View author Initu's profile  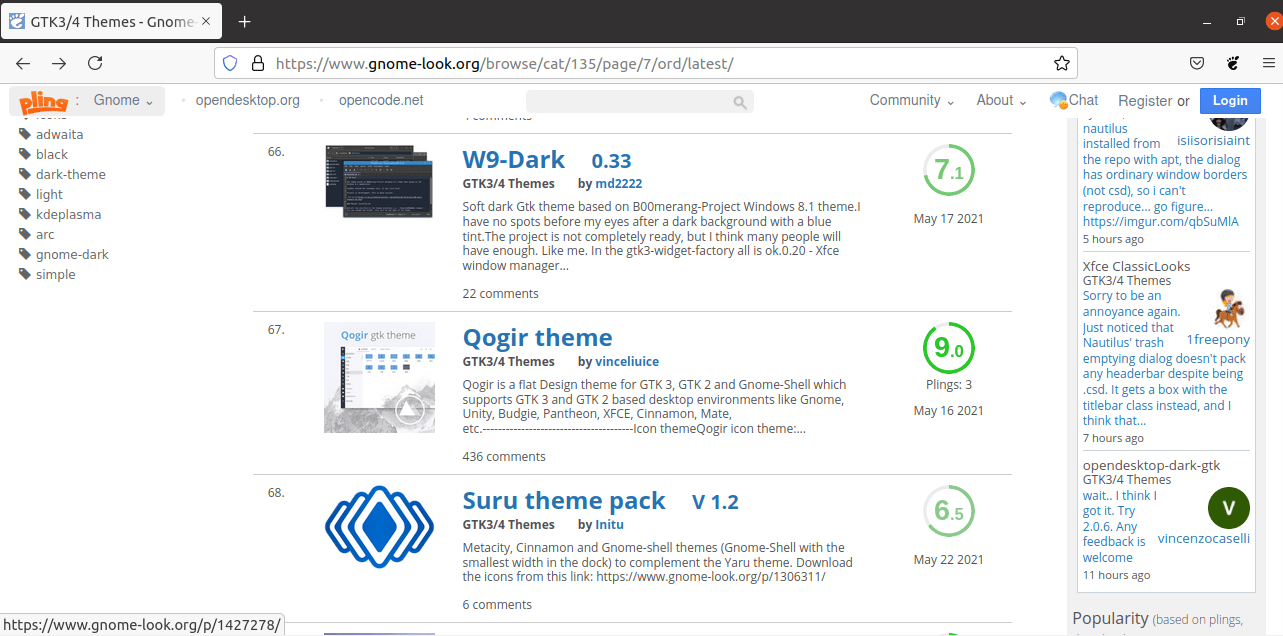point(610,524)
